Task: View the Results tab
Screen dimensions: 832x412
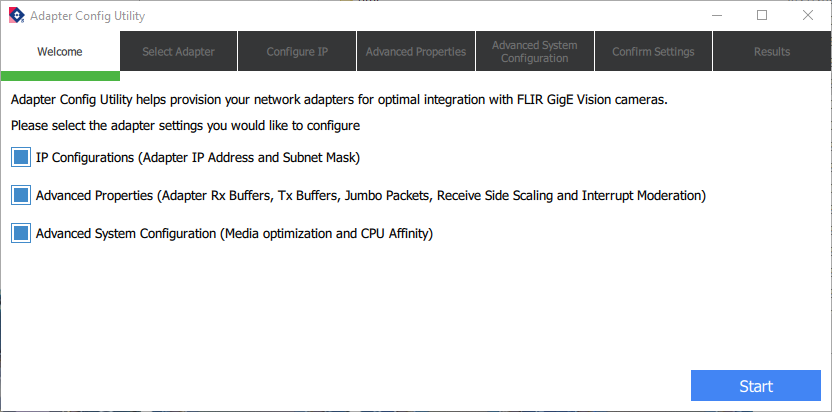Action: coord(772,52)
